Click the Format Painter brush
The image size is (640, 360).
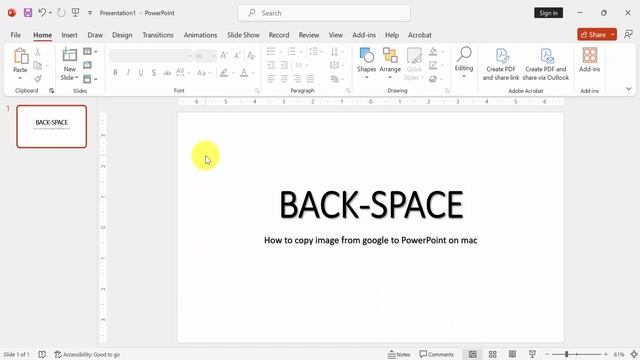pyautogui.click(x=38, y=78)
